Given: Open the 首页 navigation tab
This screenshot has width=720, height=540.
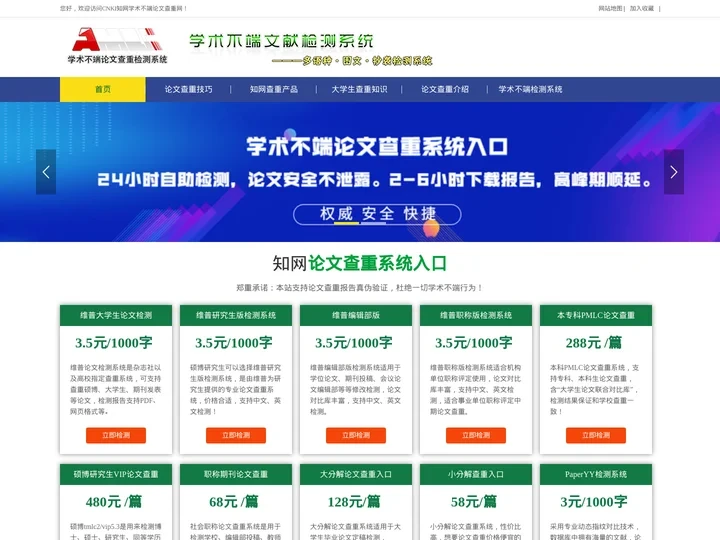Looking at the screenshot, I should pyautogui.click(x=103, y=89).
